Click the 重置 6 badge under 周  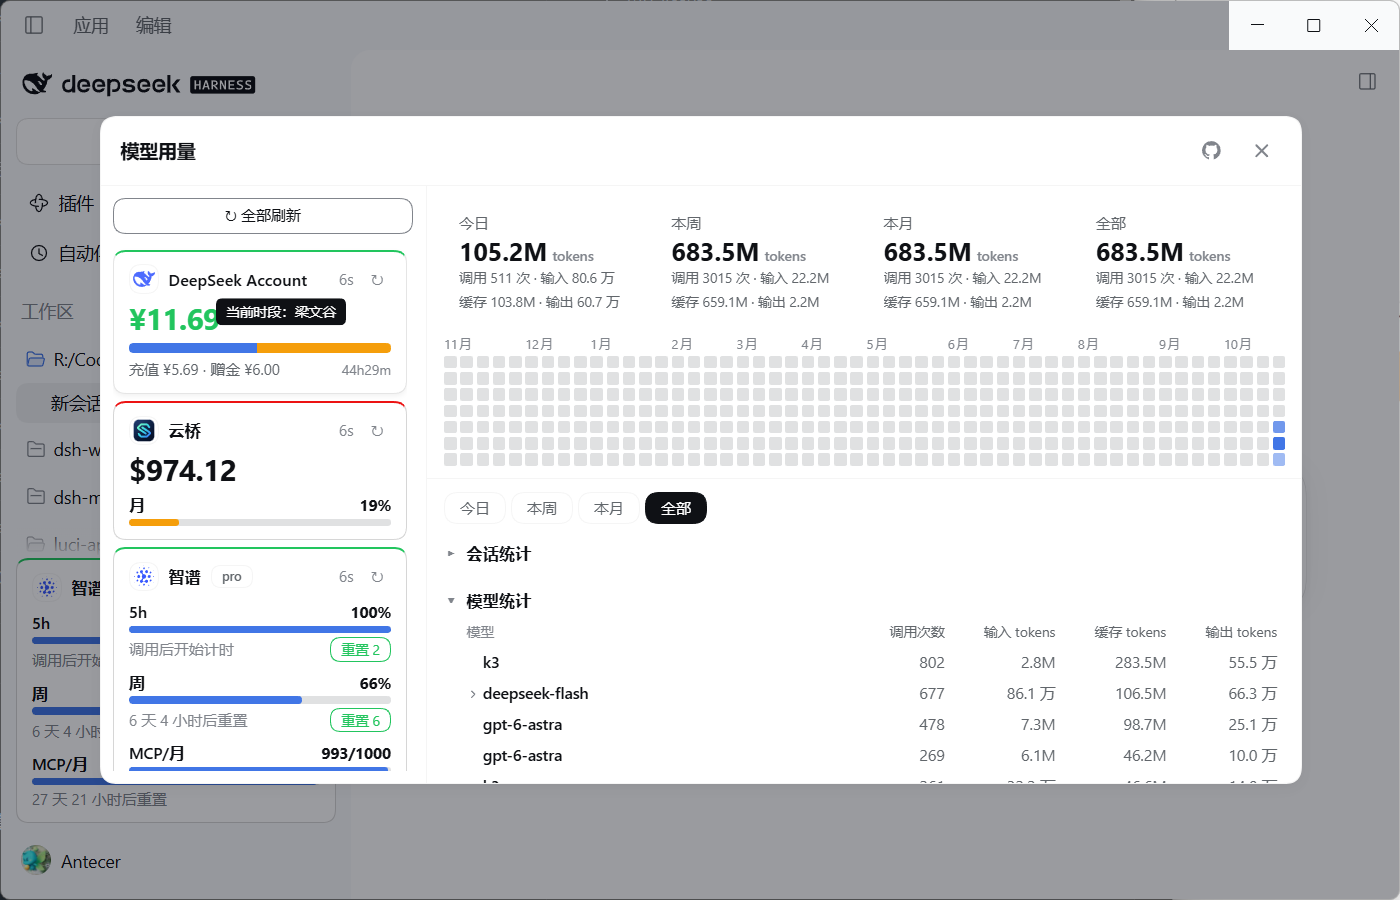click(x=361, y=721)
